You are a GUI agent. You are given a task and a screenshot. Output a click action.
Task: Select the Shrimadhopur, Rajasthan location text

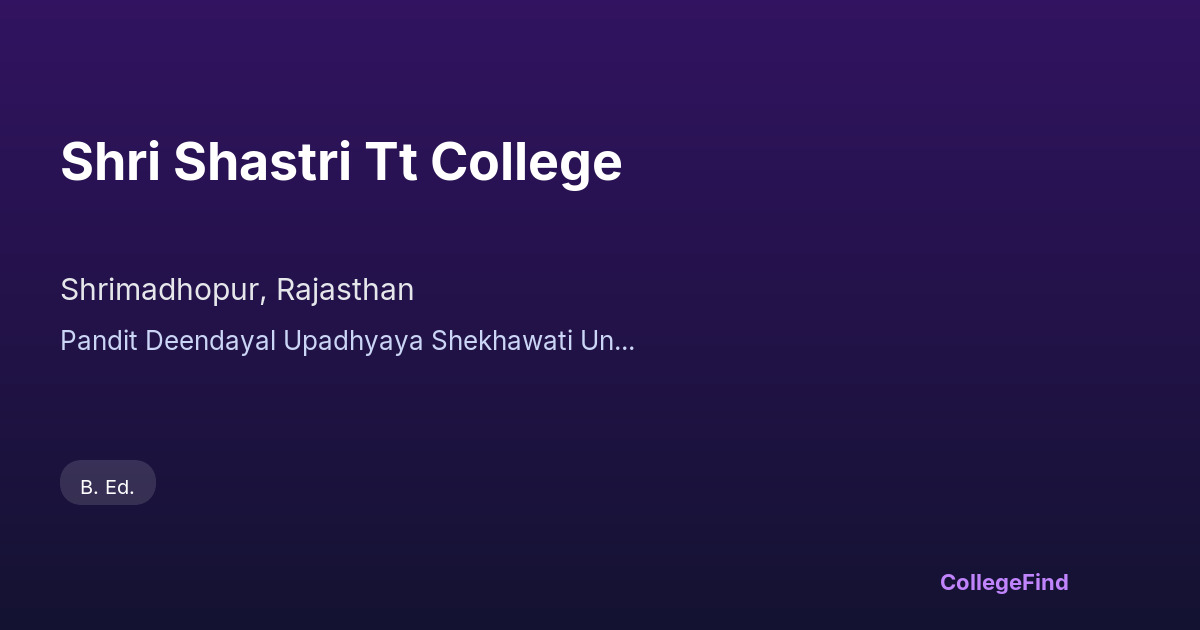tap(237, 290)
